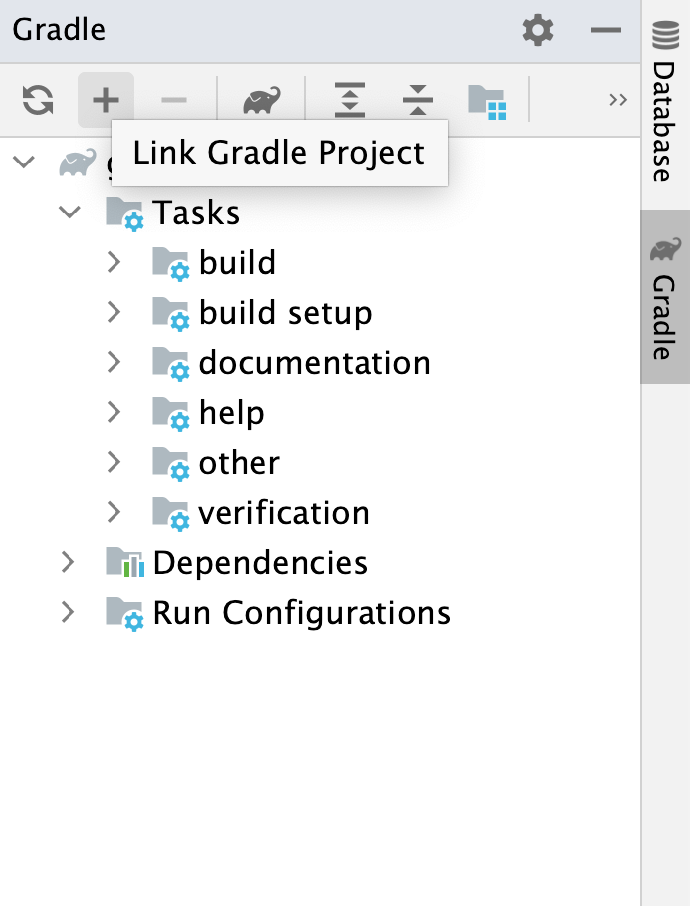The image size is (690, 906).
Task: Click the Unlink Gradle Project minus icon
Action: [172, 99]
